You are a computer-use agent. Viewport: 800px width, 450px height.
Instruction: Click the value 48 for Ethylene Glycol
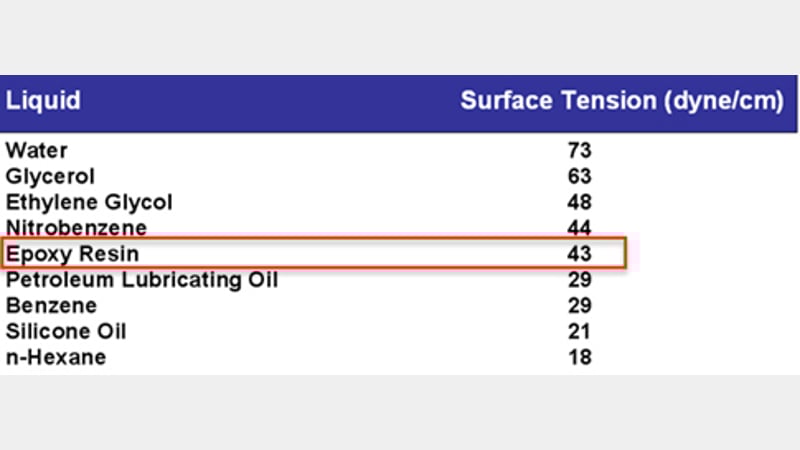pos(579,203)
